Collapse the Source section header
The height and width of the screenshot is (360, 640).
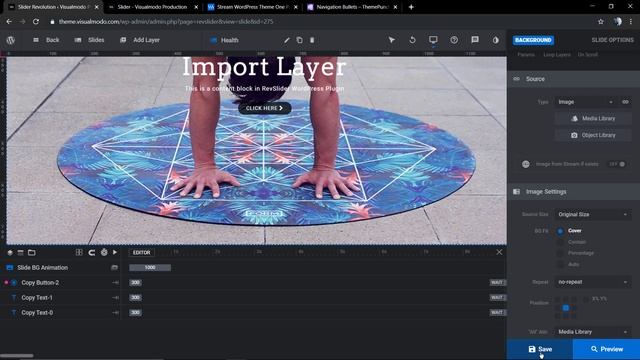point(573,79)
